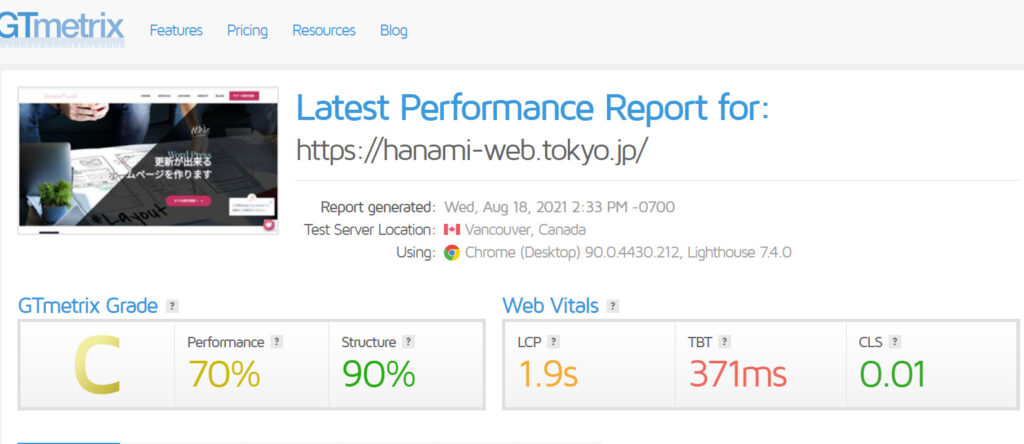Click the Latest Performance Report heading
Image resolution: width=1024 pixels, height=444 pixels.
pyautogui.click(x=533, y=108)
